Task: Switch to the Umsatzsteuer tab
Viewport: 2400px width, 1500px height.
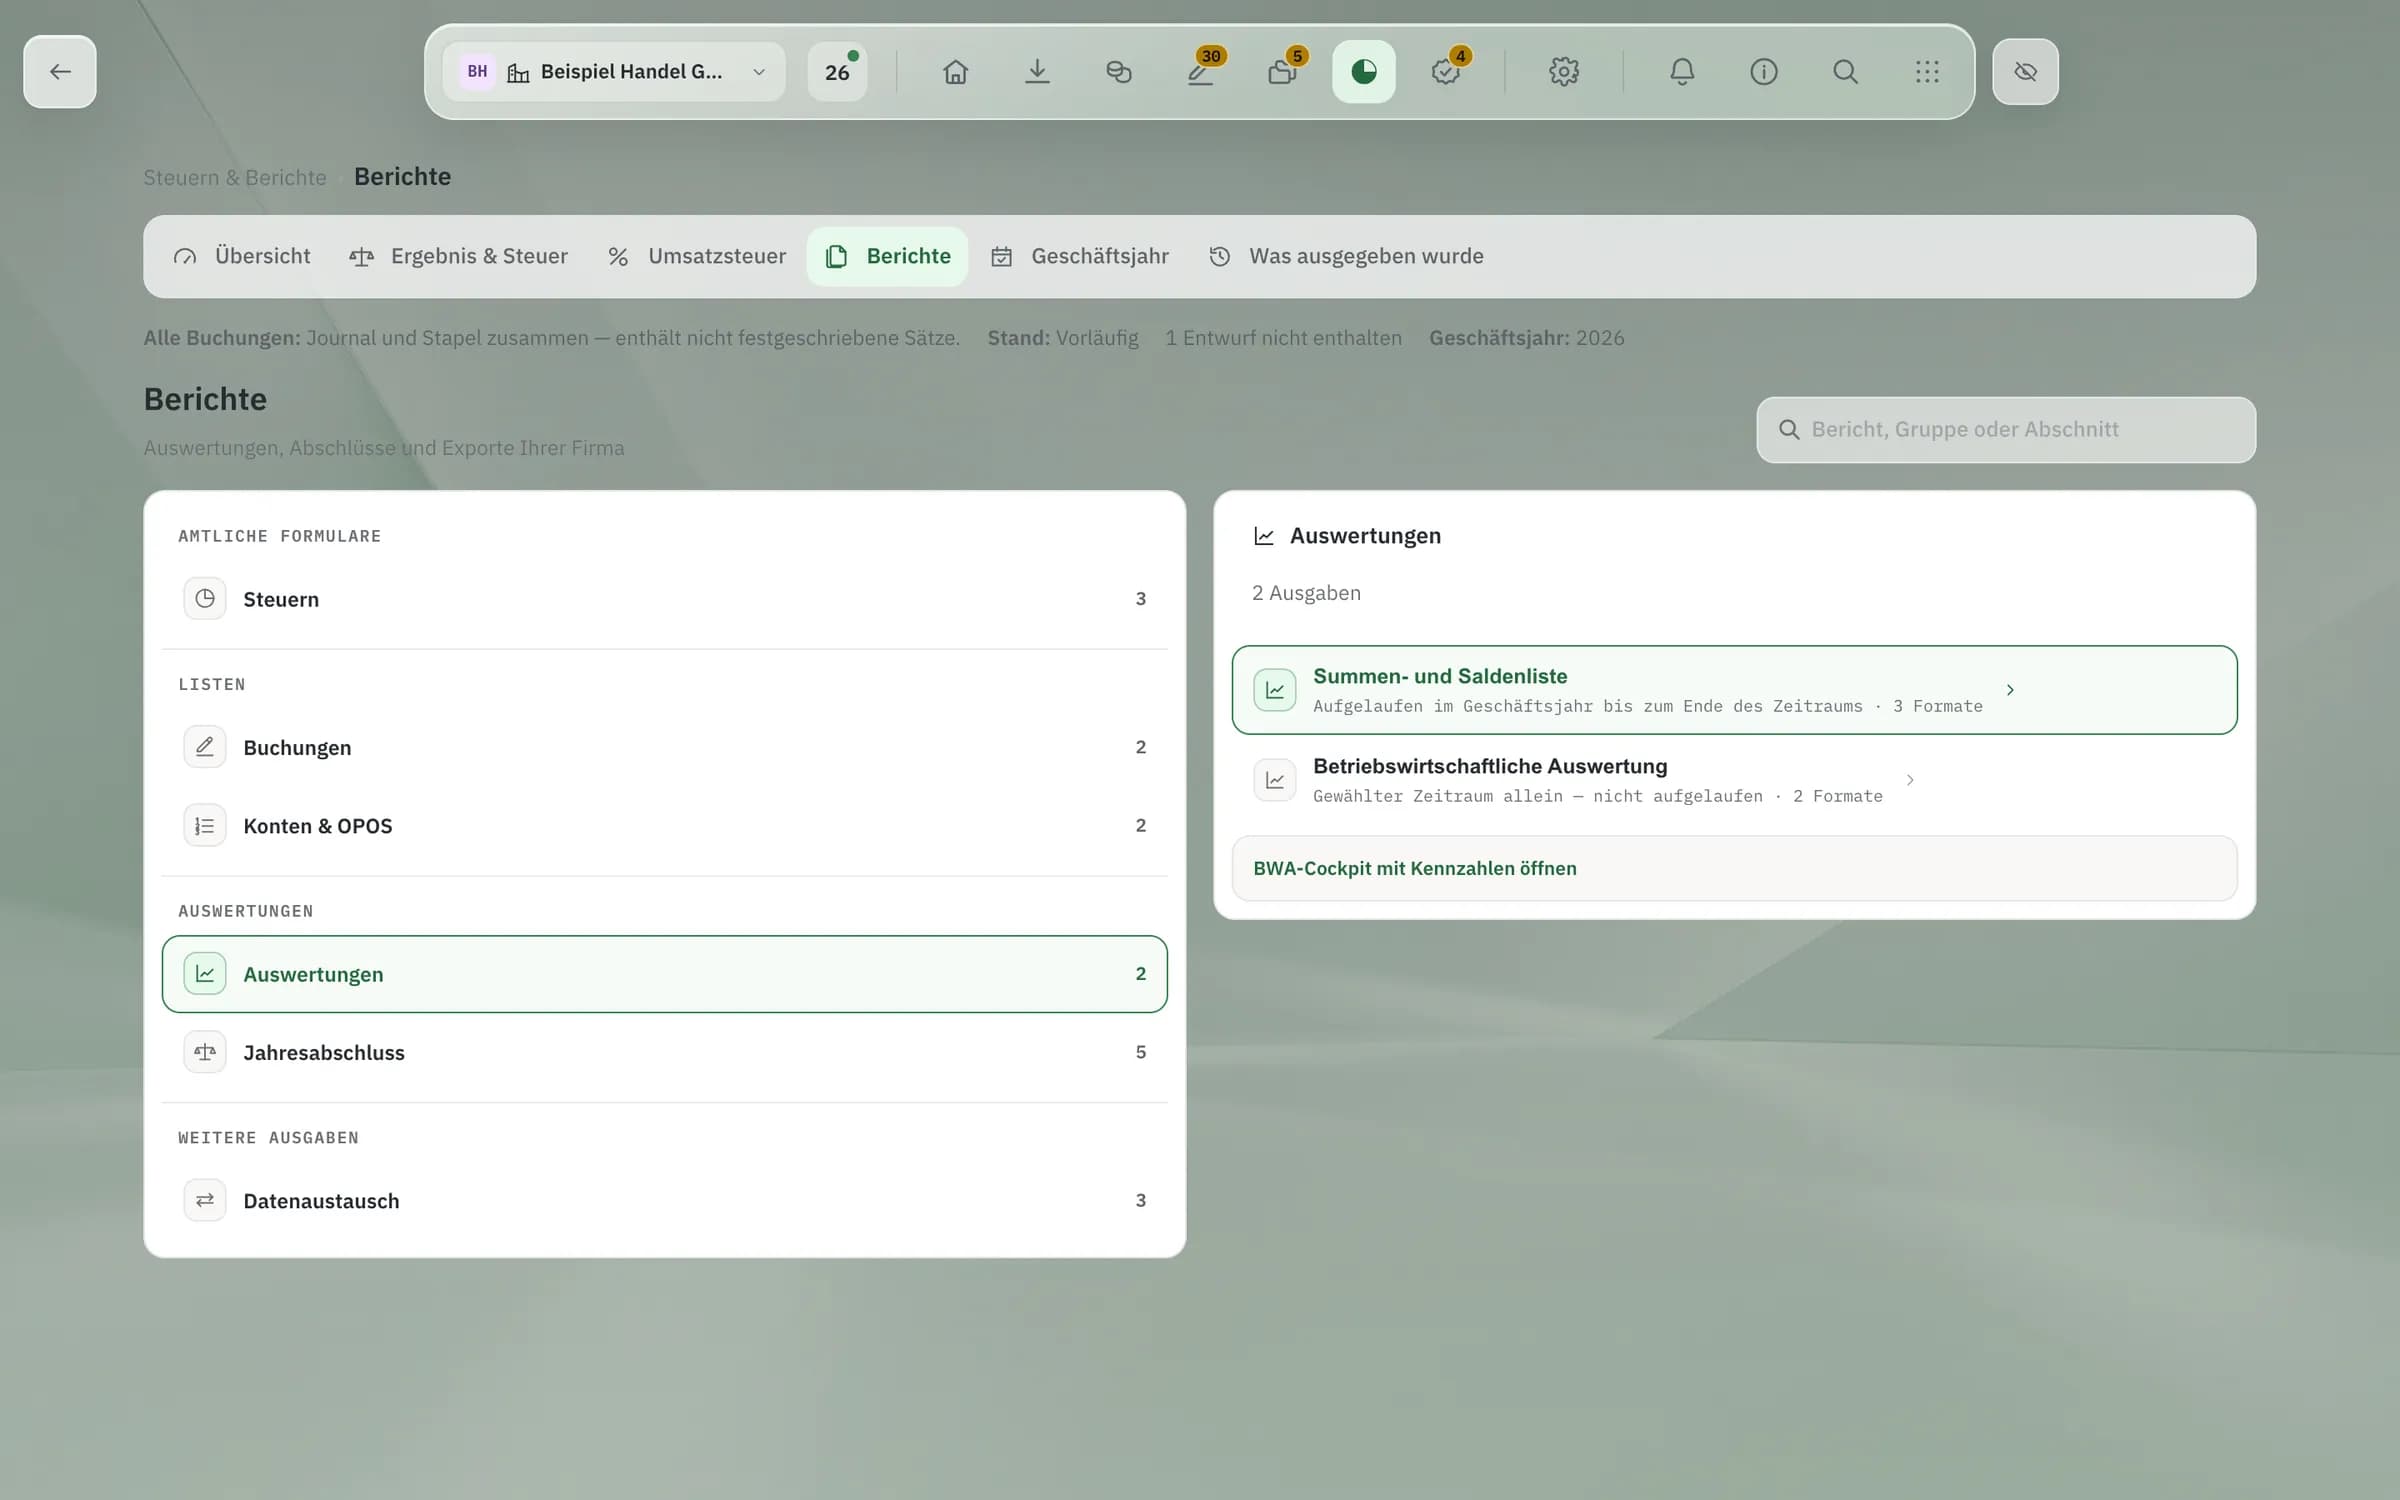Action: tap(697, 256)
